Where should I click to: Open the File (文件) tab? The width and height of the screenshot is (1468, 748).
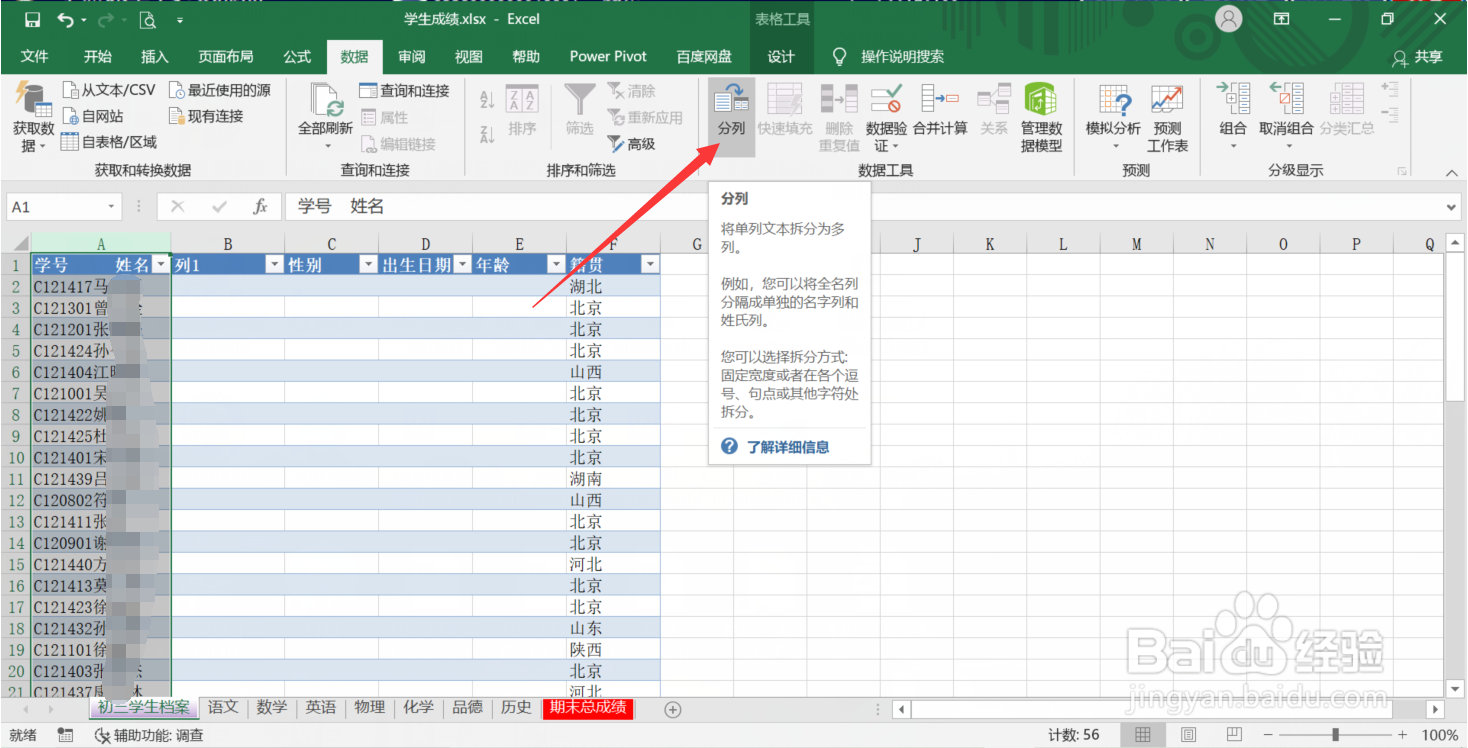click(35, 57)
